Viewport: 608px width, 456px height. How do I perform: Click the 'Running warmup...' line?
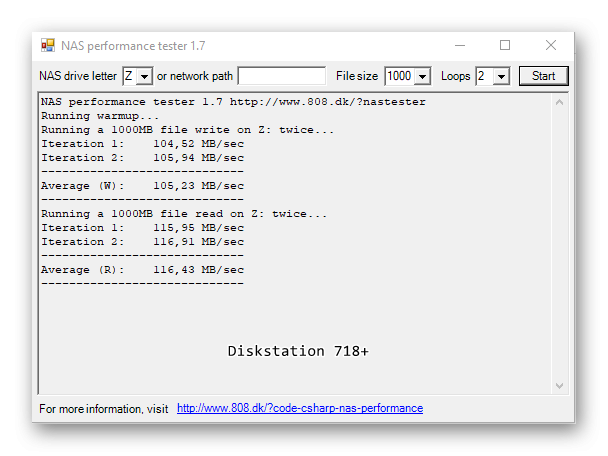[100, 116]
